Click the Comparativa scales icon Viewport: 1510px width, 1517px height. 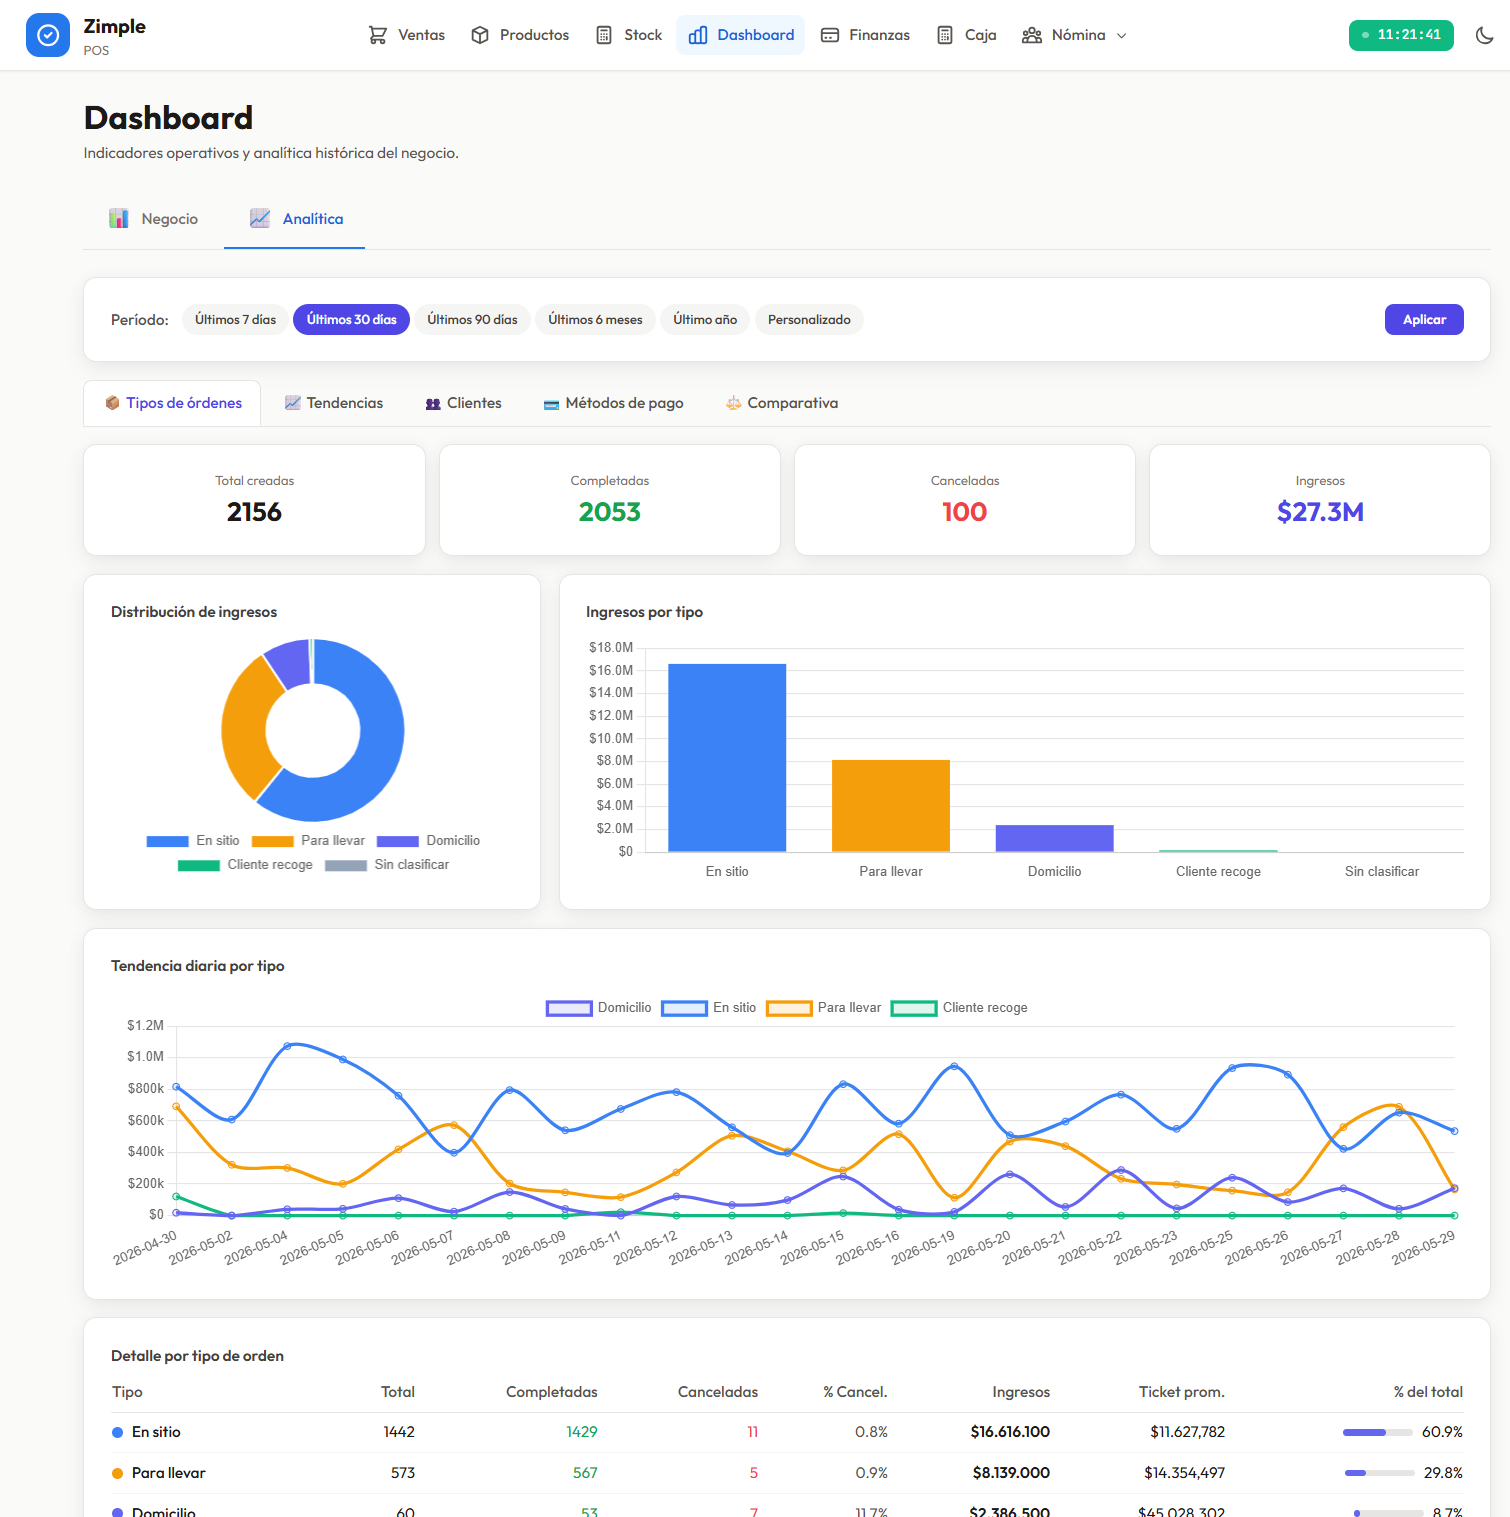coord(734,403)
